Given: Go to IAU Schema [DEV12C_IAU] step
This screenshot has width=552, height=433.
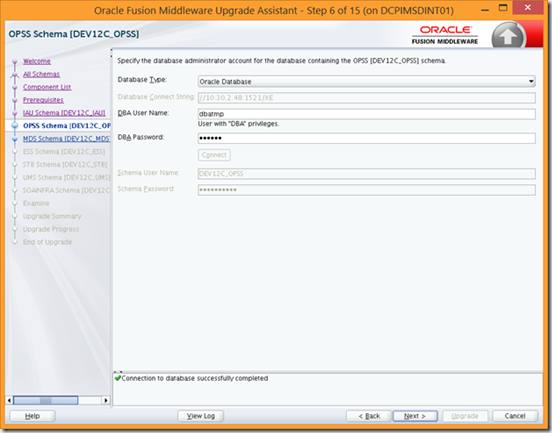Looking at the screenshot, I should click(x=64, y=113).
